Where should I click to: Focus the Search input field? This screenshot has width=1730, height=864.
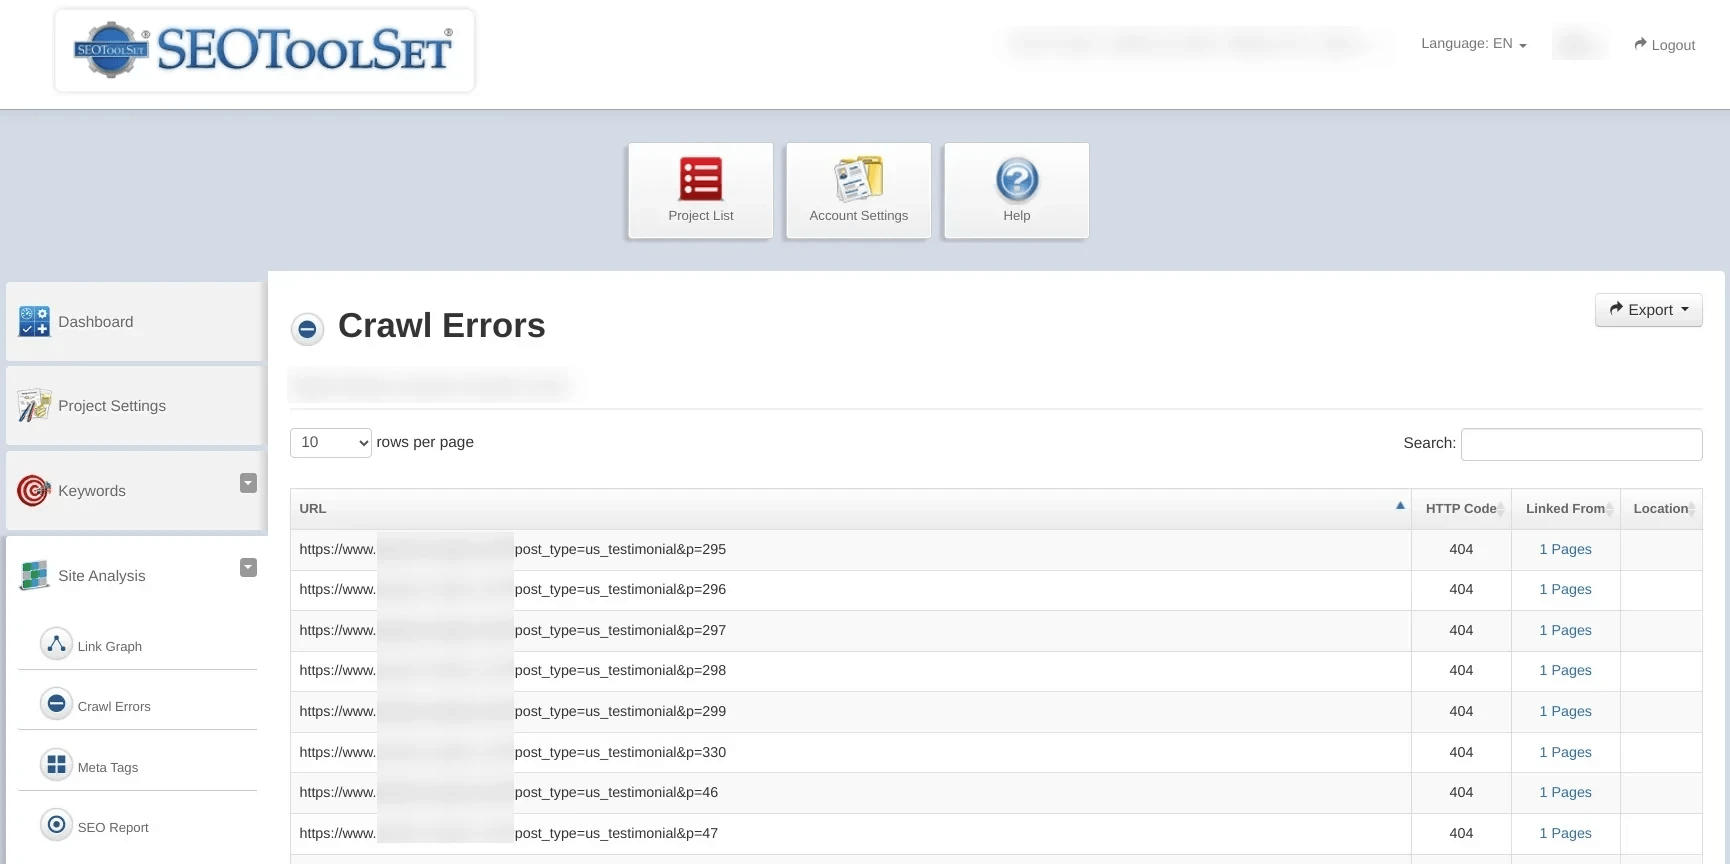click(x=1581, y=444)
